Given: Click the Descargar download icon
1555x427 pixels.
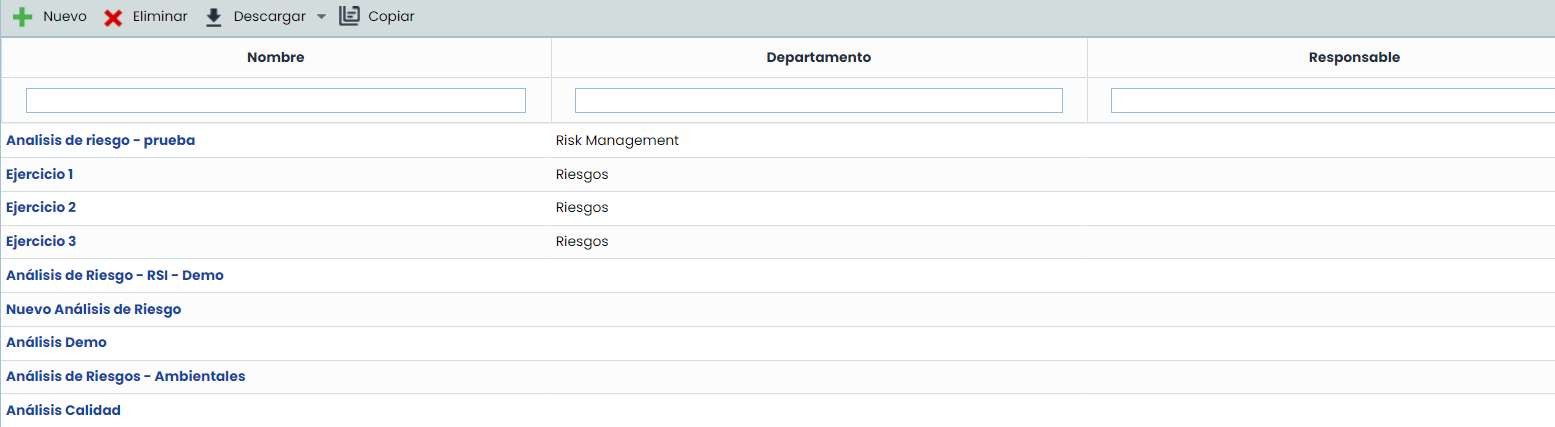Looking at the screenshot, I should (213, 17).
